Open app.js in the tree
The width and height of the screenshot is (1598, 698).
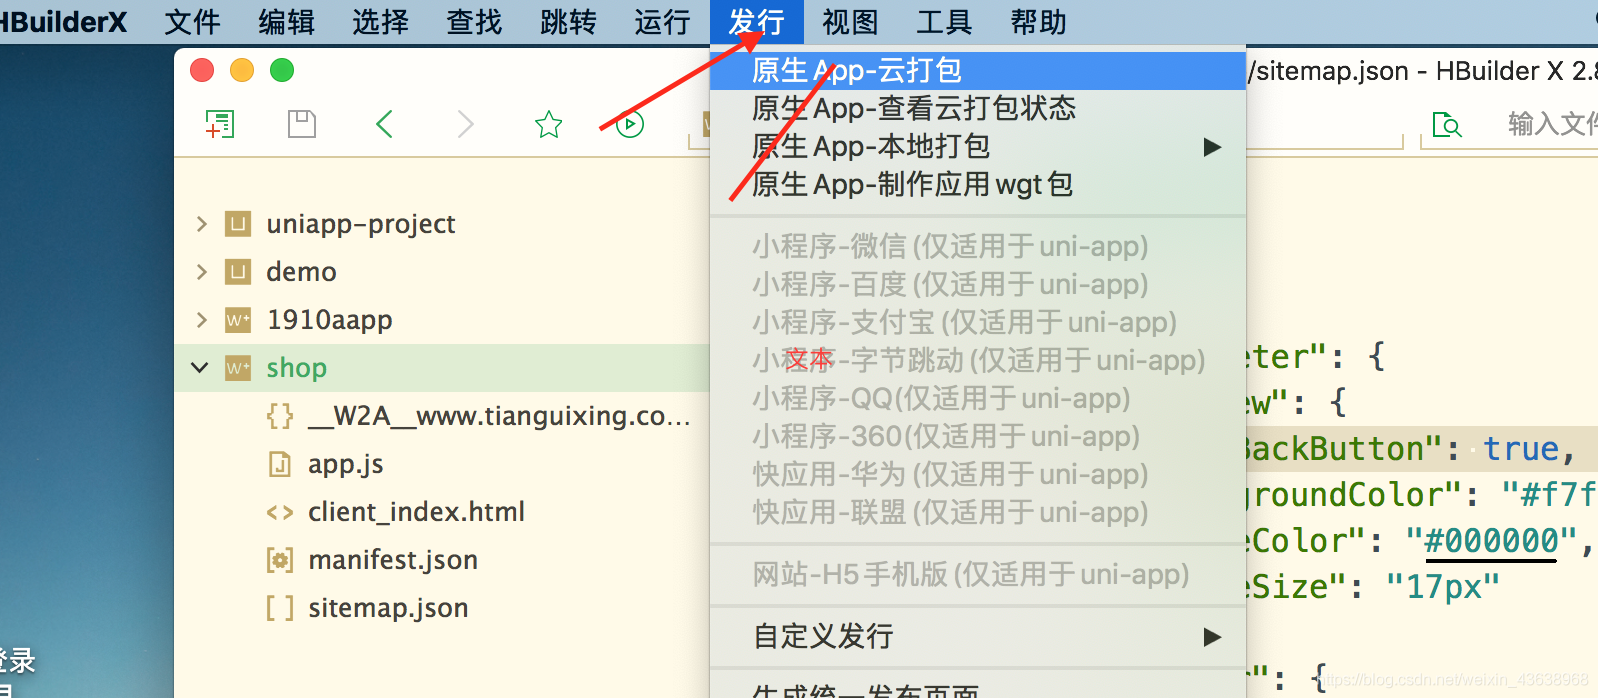(x=346, y=464)
